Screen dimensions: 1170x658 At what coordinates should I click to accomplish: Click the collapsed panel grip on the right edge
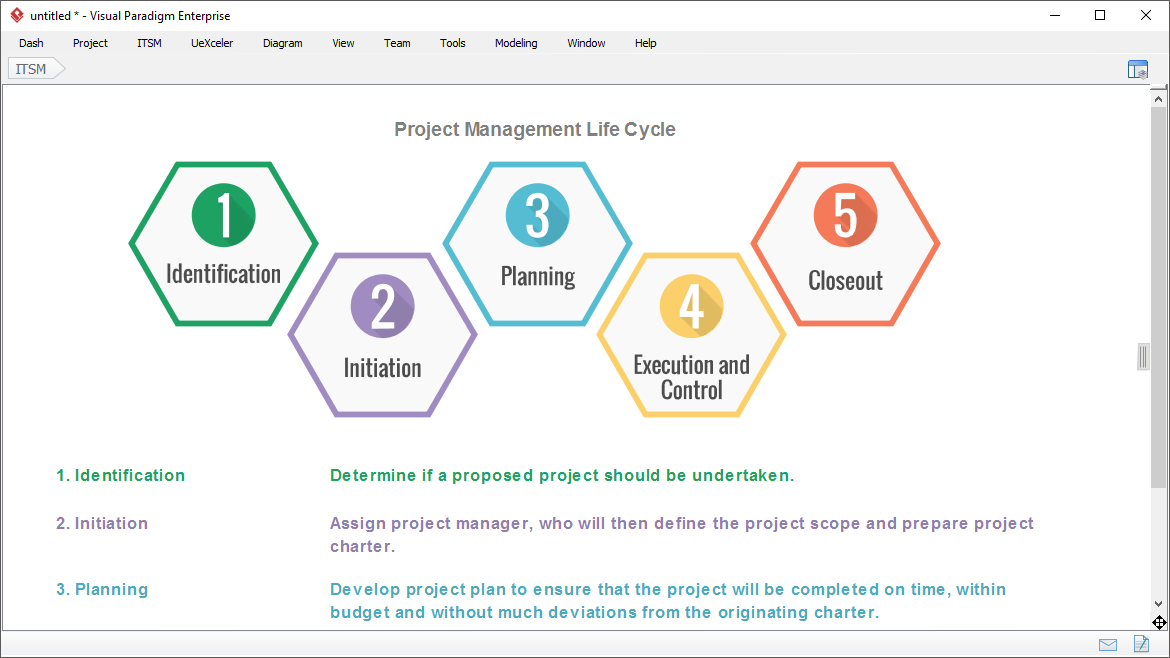(1142, 357)
